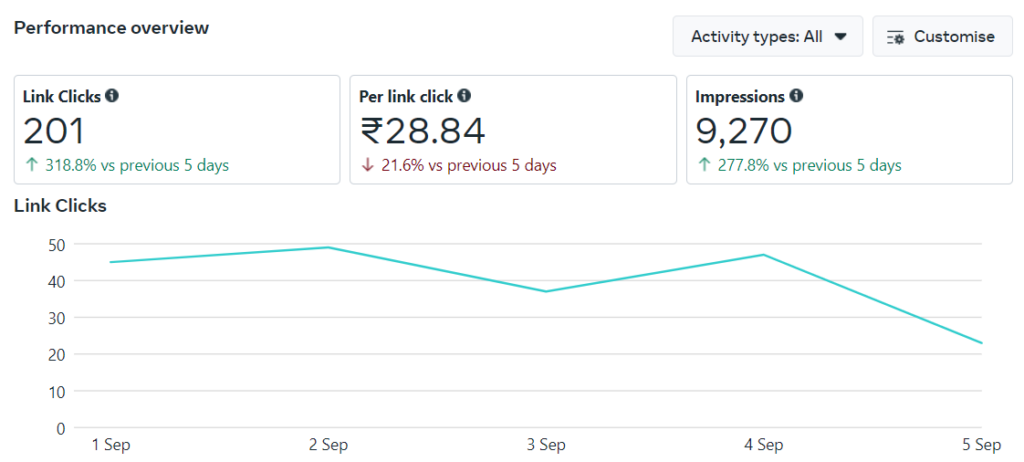Image resolution: width=1024 pixels, height=462 pixels.
Task: Select the Impressions metric card
Action: 850,129
